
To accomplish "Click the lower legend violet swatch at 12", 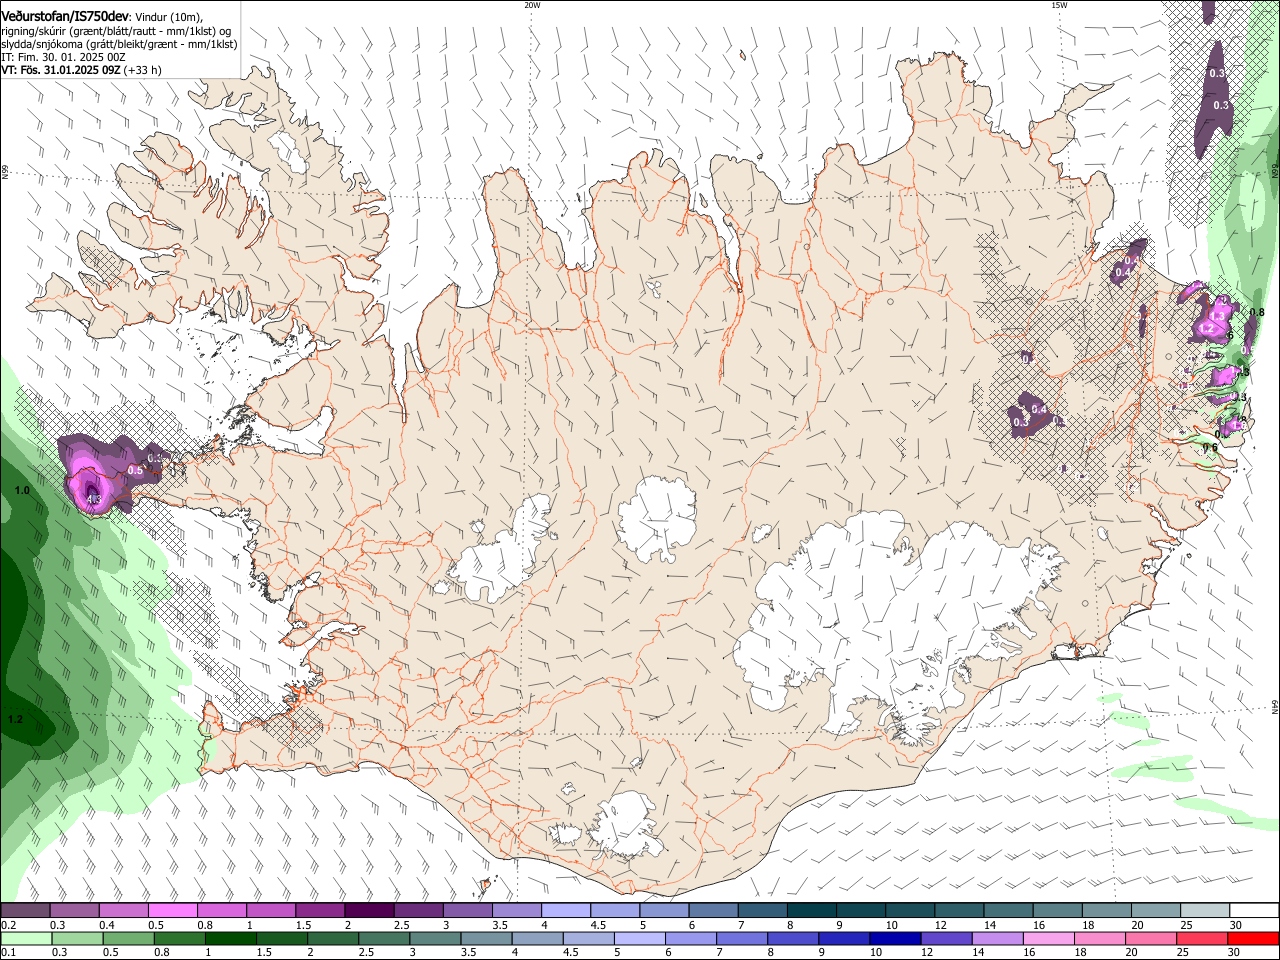I will coord(946,938).
